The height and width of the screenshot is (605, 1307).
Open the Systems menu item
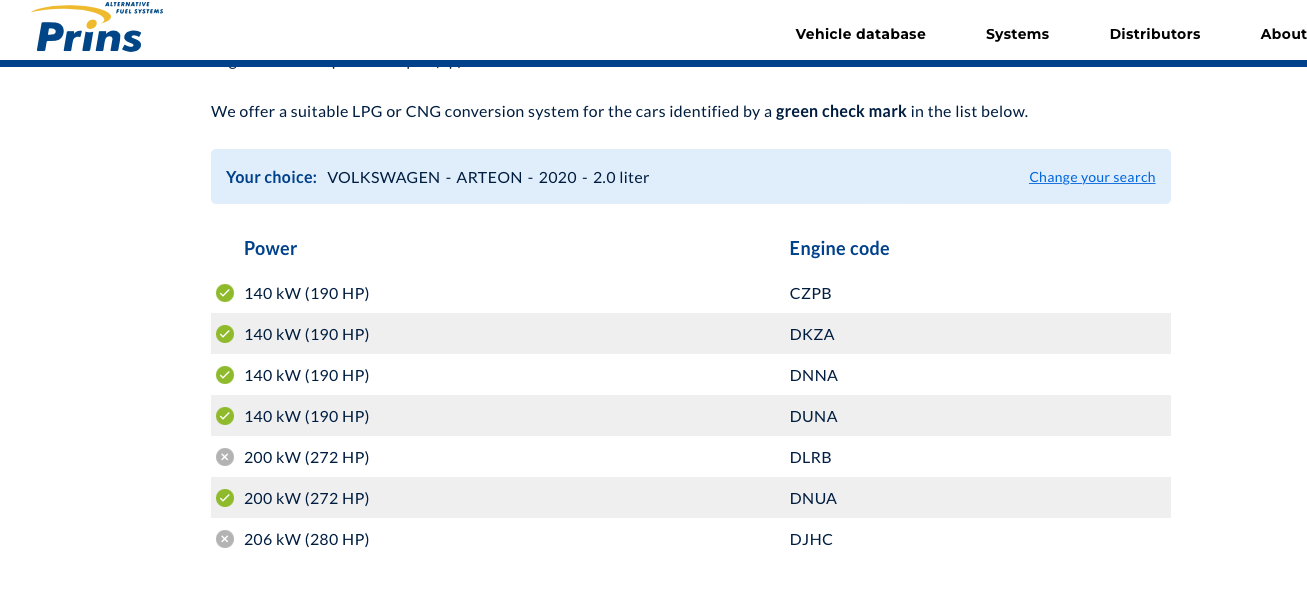(x=1017, y=34)
